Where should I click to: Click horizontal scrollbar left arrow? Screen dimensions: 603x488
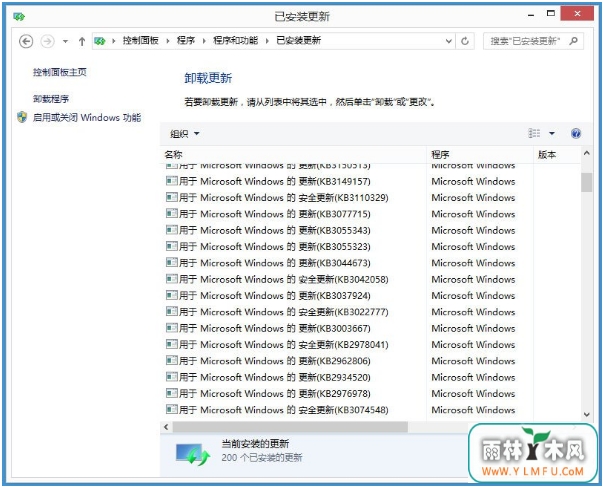tap(166, 427)
